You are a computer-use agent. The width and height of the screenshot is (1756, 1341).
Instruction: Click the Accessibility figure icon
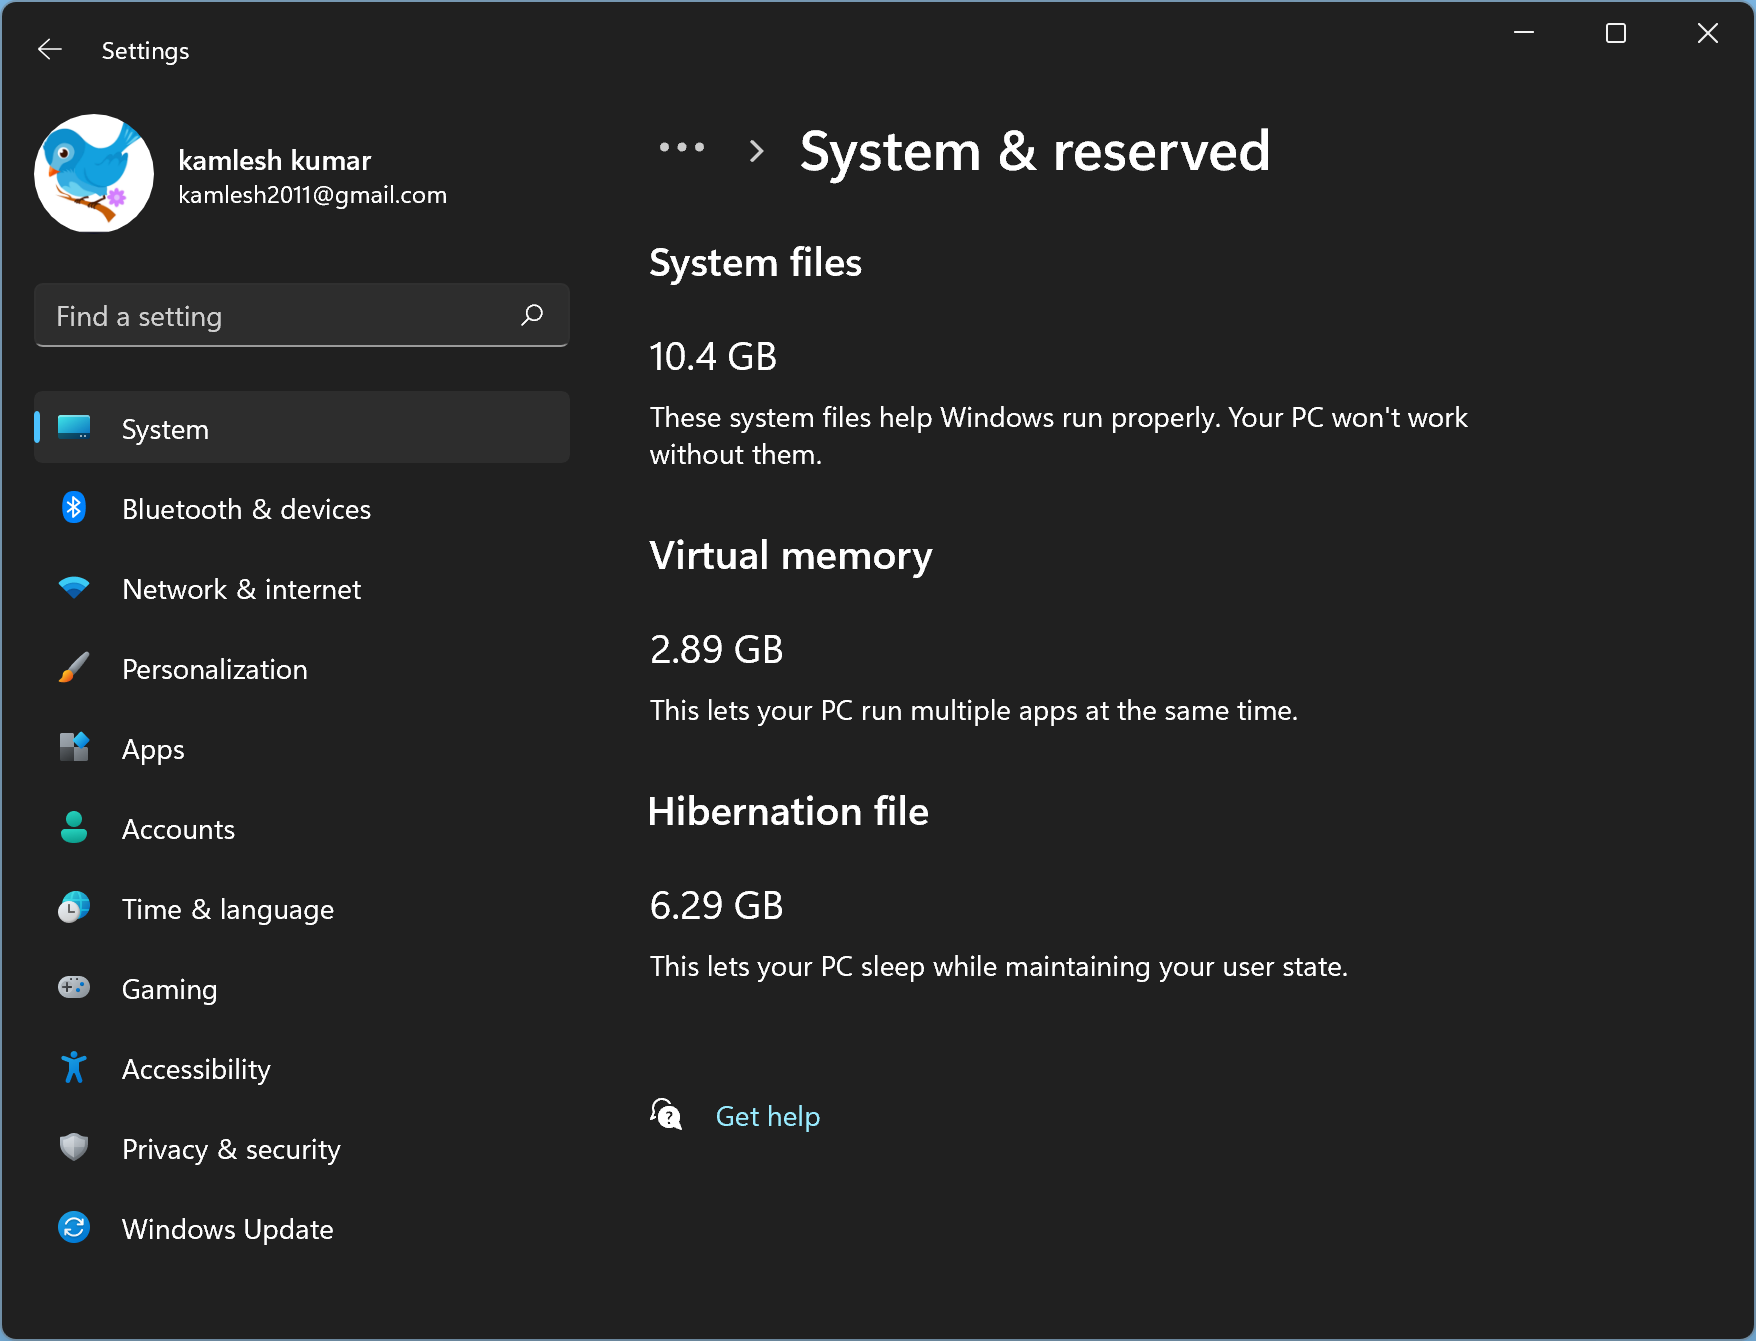click(74, 1068)
